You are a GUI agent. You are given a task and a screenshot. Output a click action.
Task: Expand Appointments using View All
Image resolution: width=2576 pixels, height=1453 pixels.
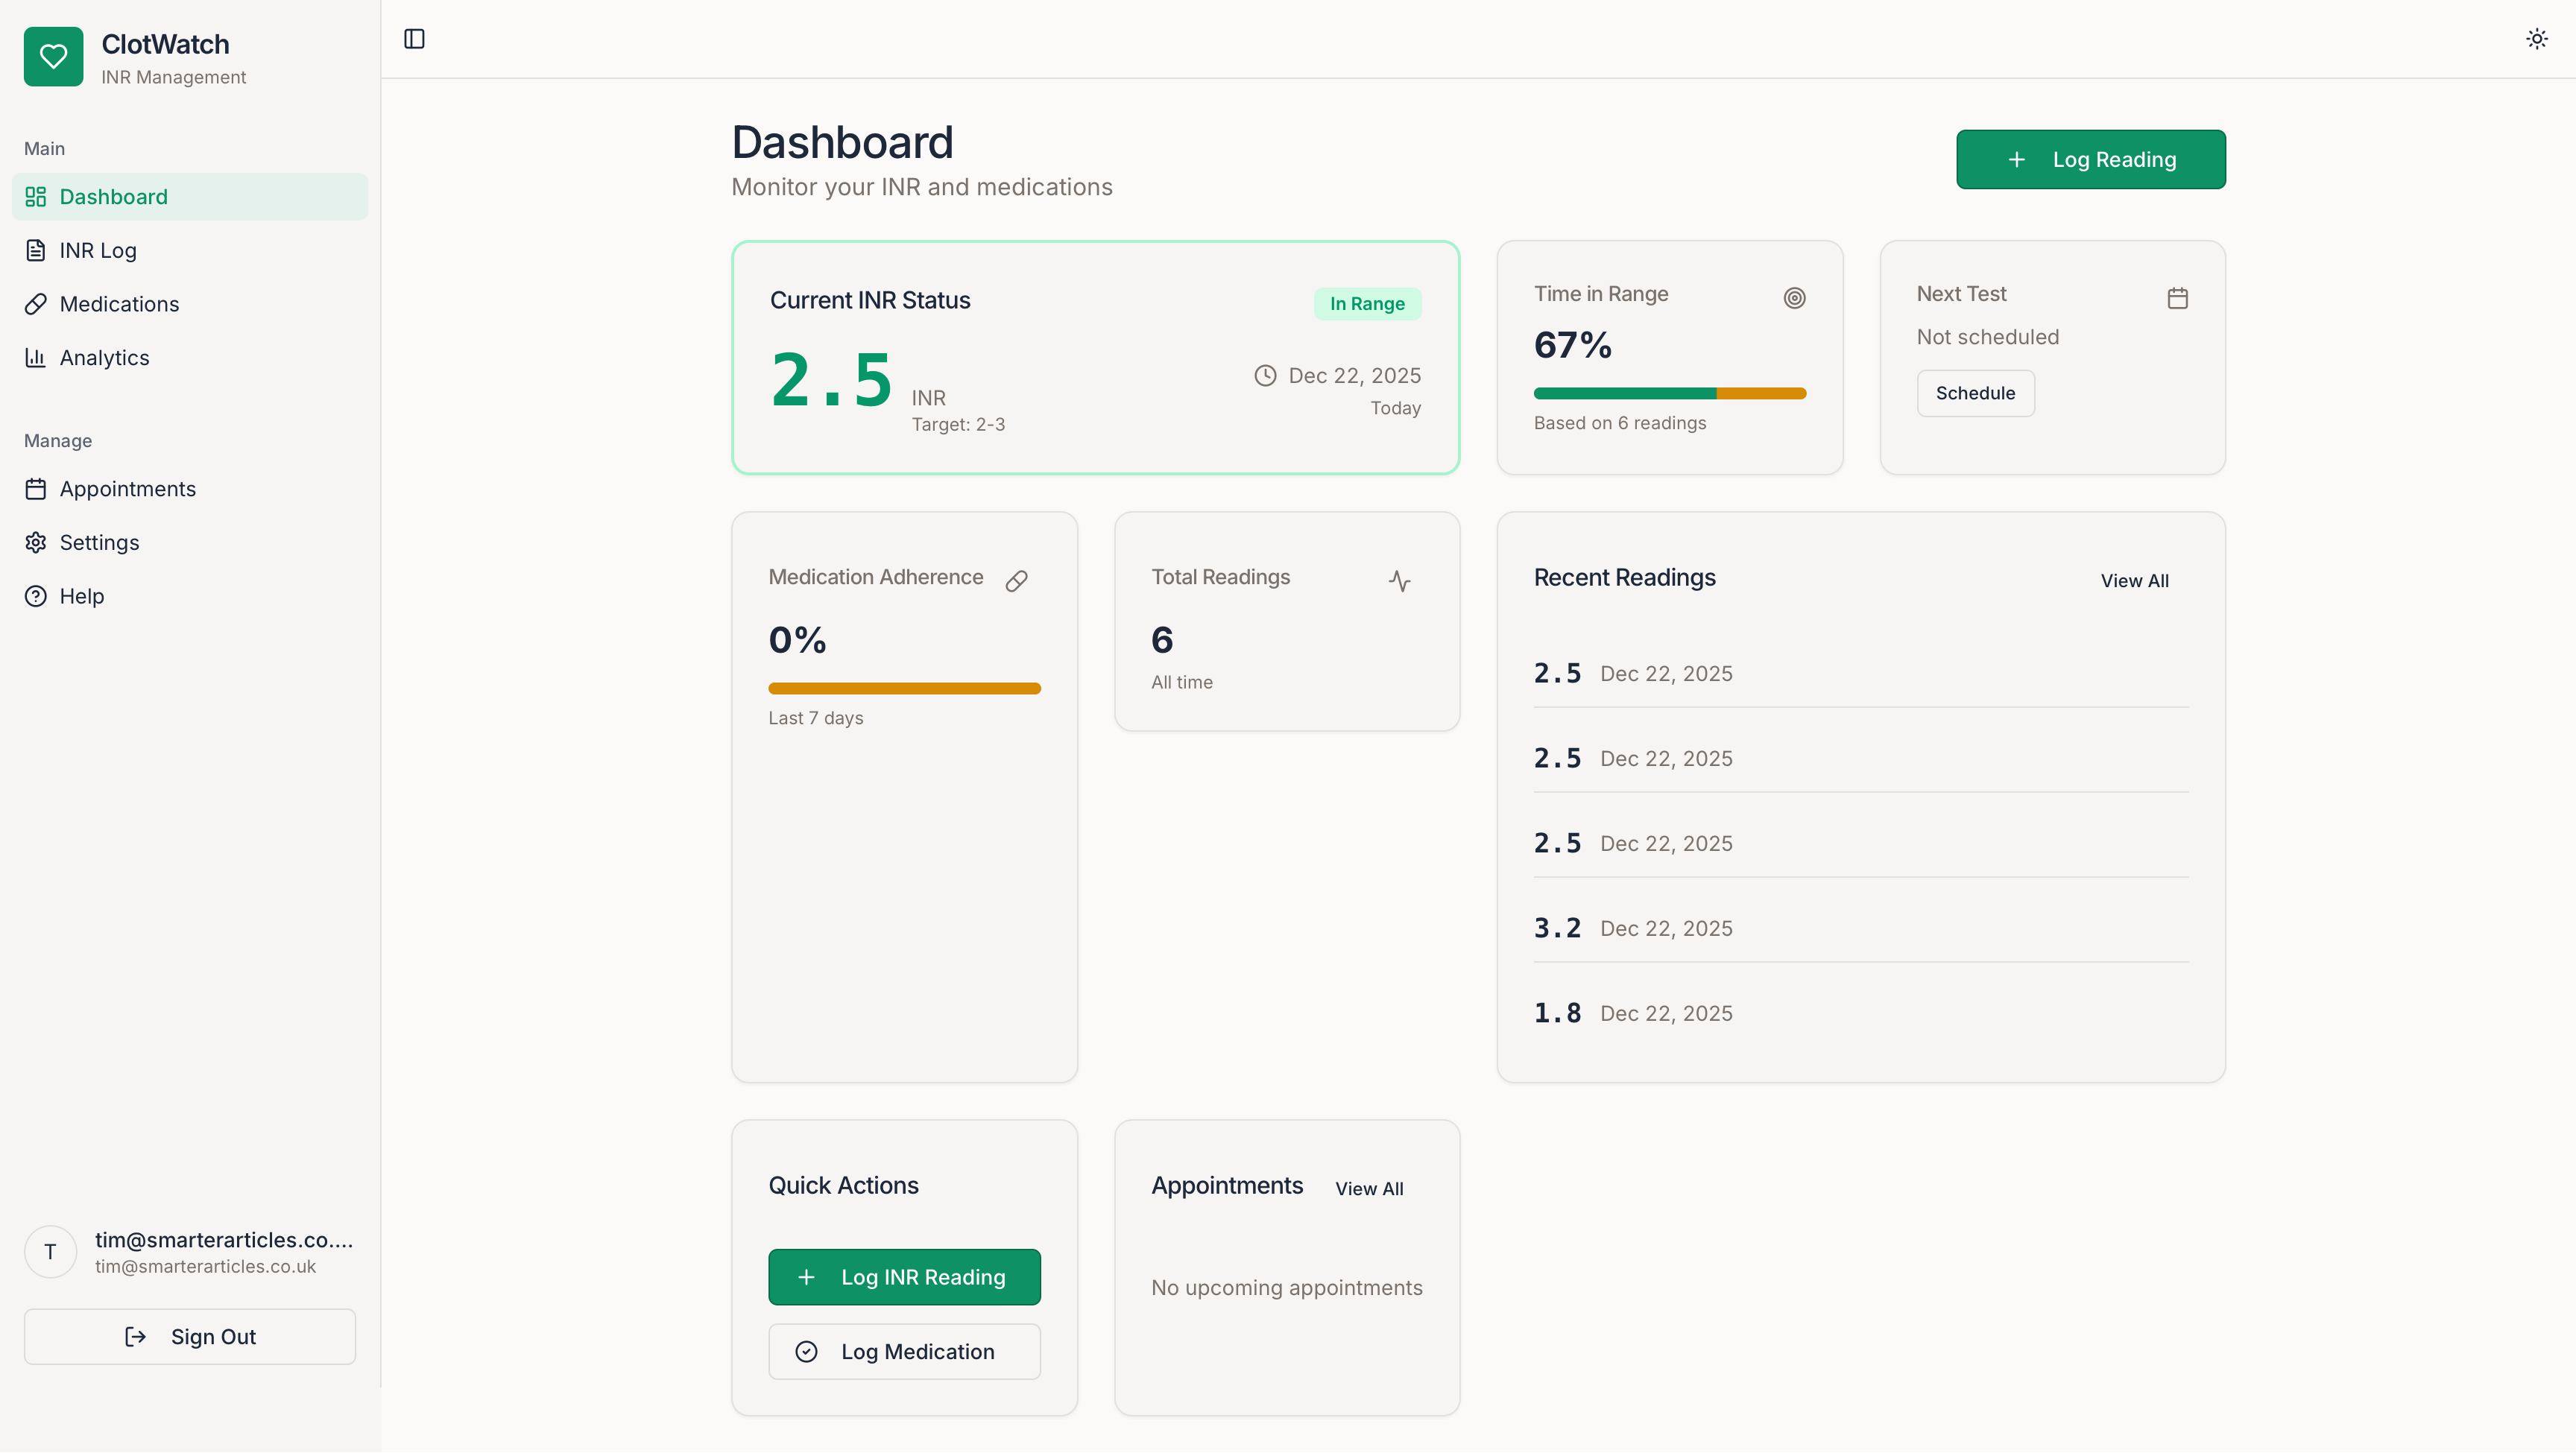(x=1369, y=1188)
